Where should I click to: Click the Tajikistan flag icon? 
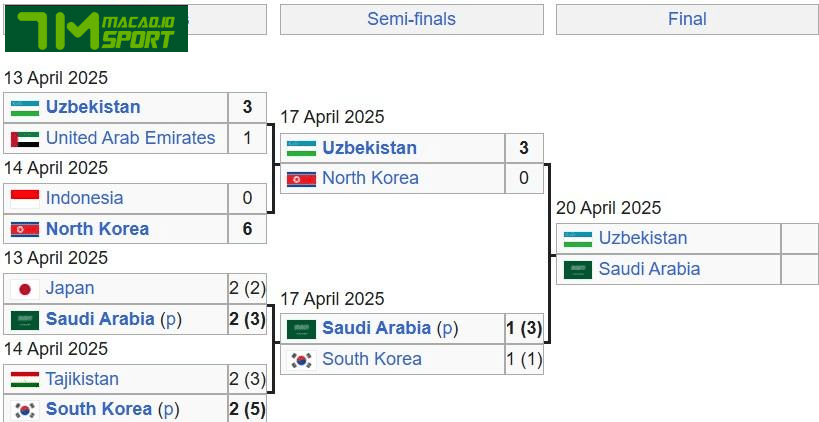[x=25, y=379]
